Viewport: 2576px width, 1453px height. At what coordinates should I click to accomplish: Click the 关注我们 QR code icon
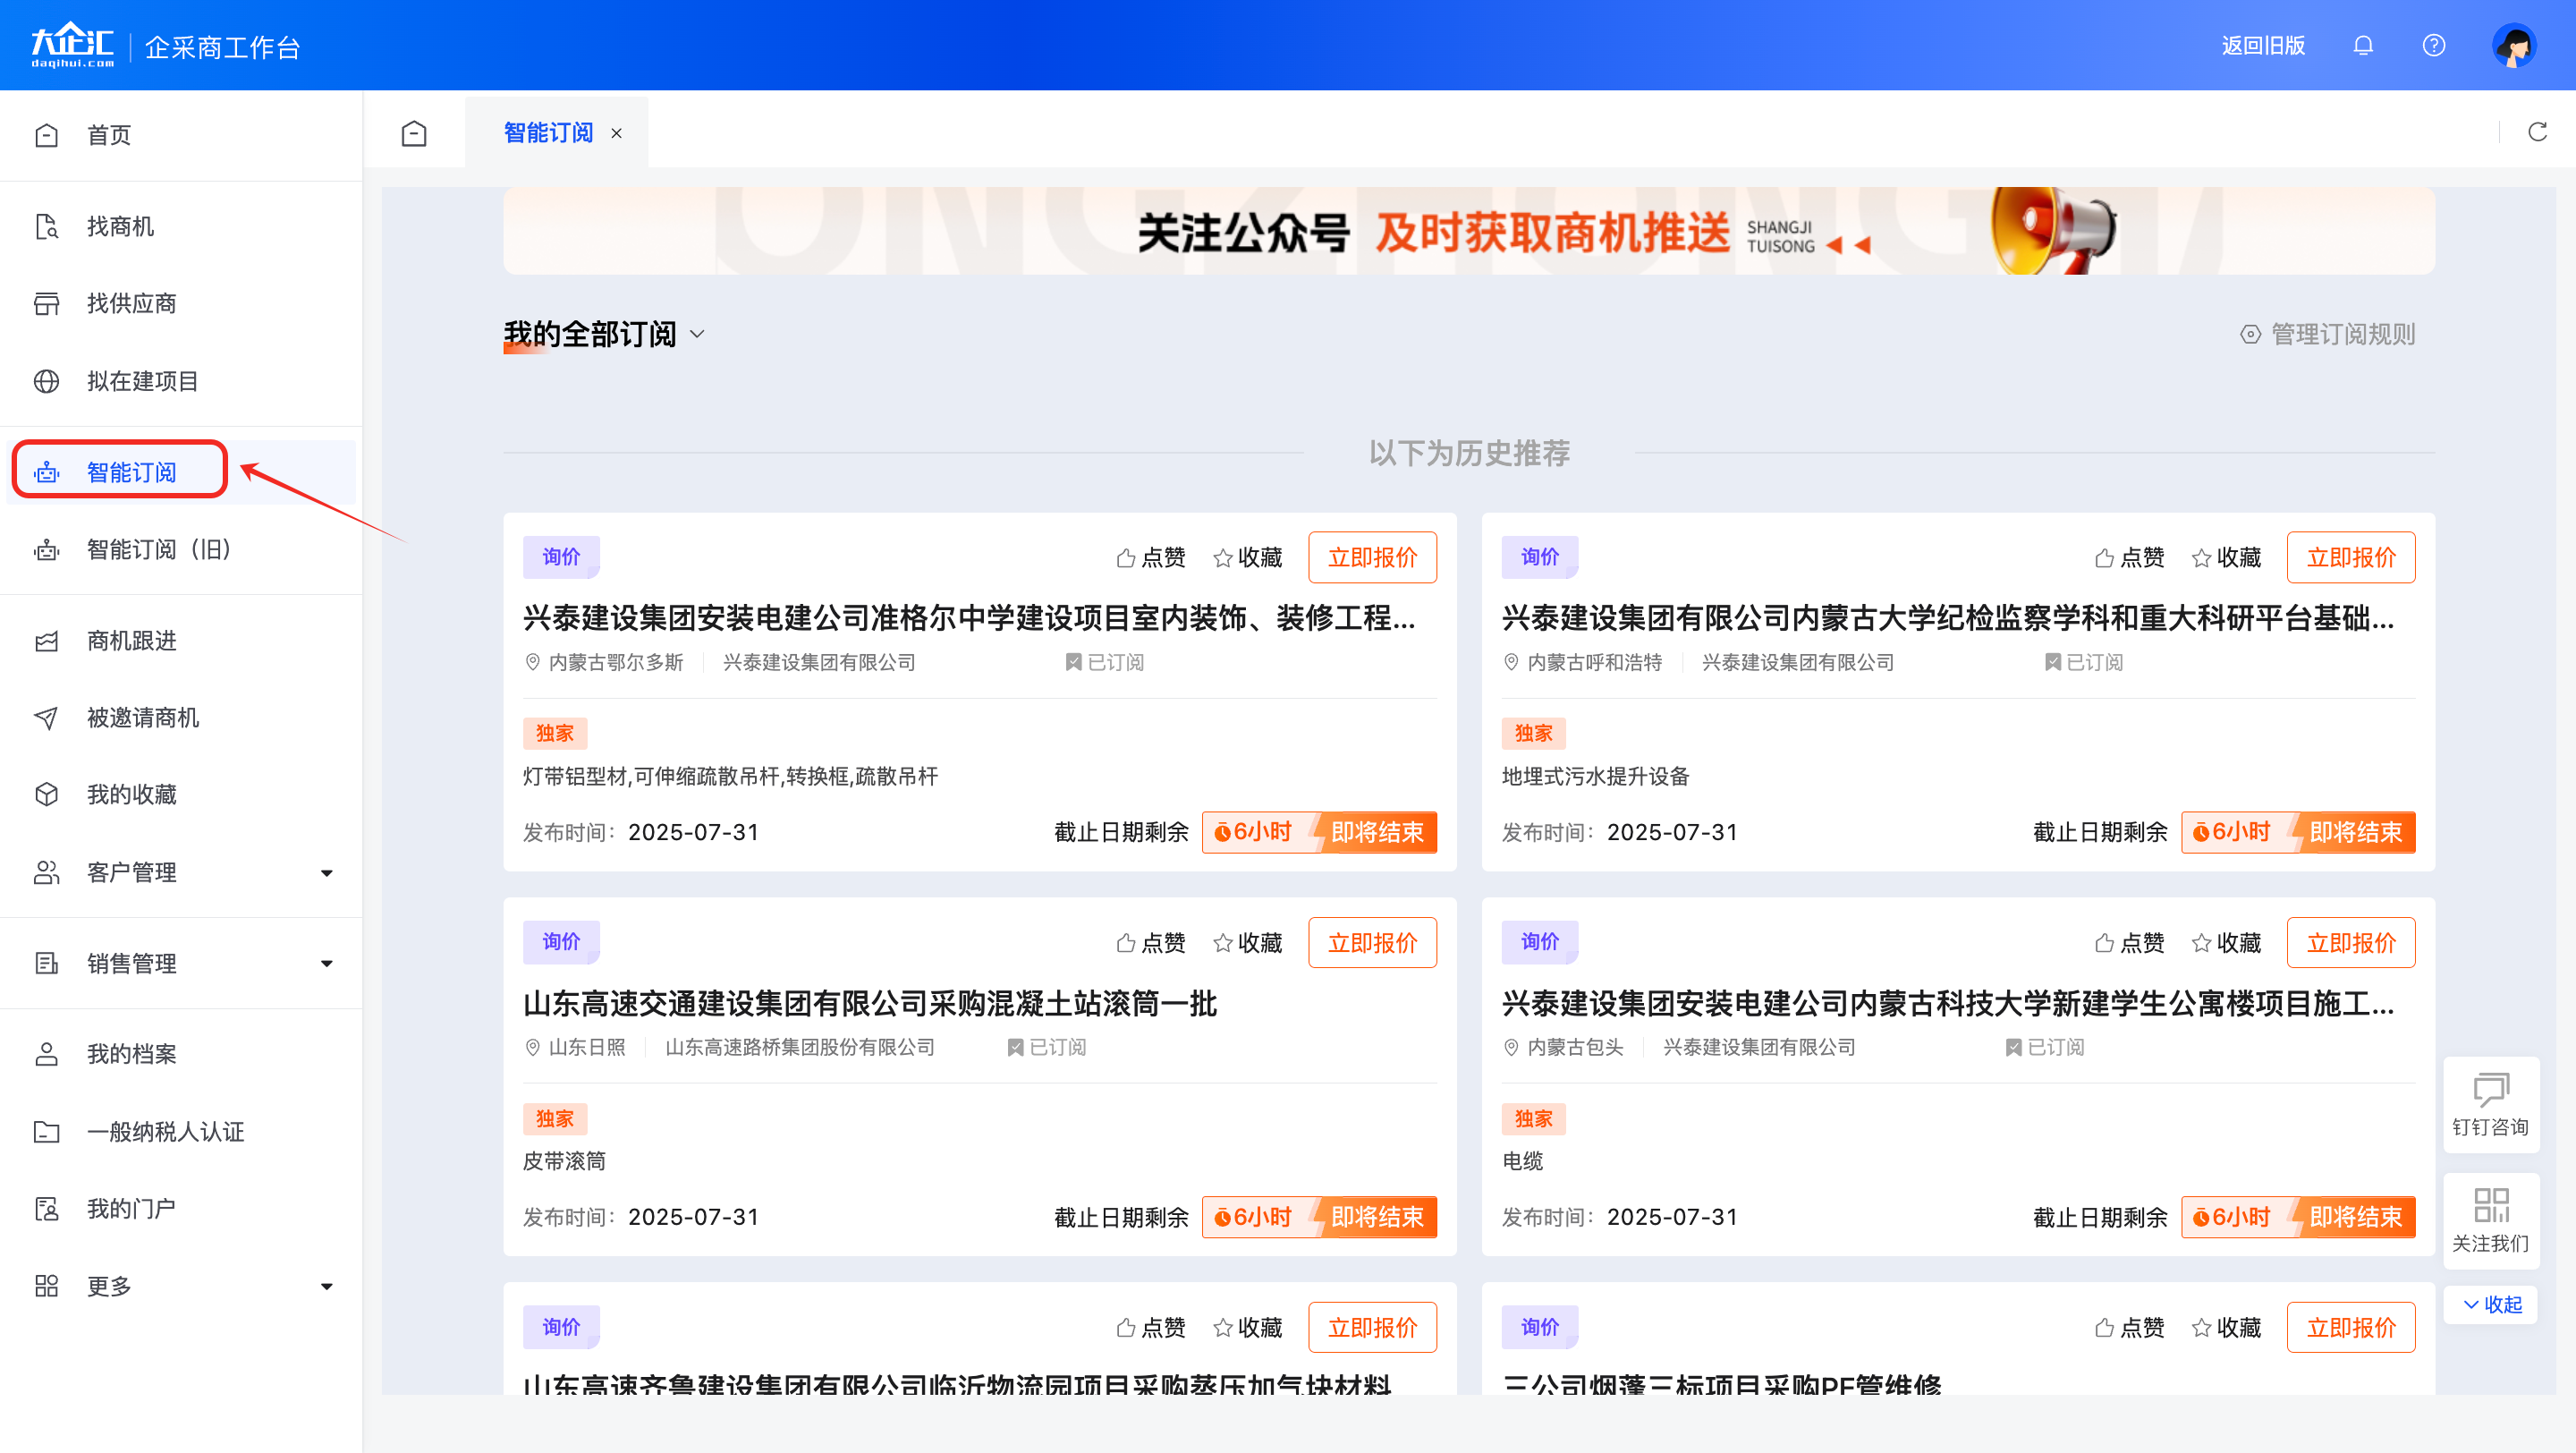(2490, 1205)
